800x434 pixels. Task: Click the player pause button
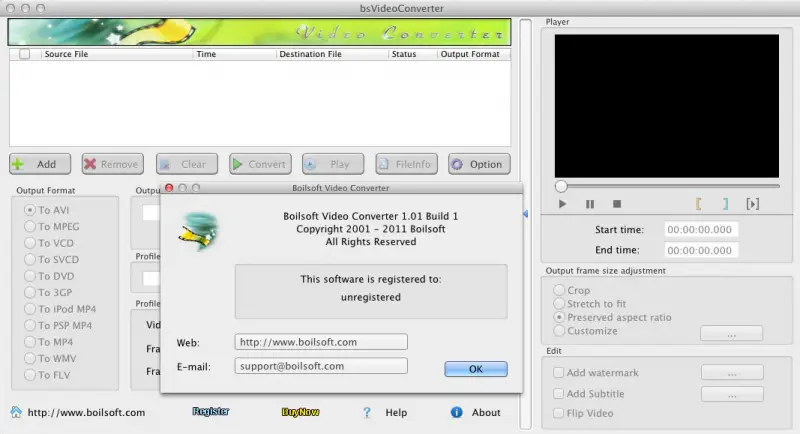pos(590,204)
